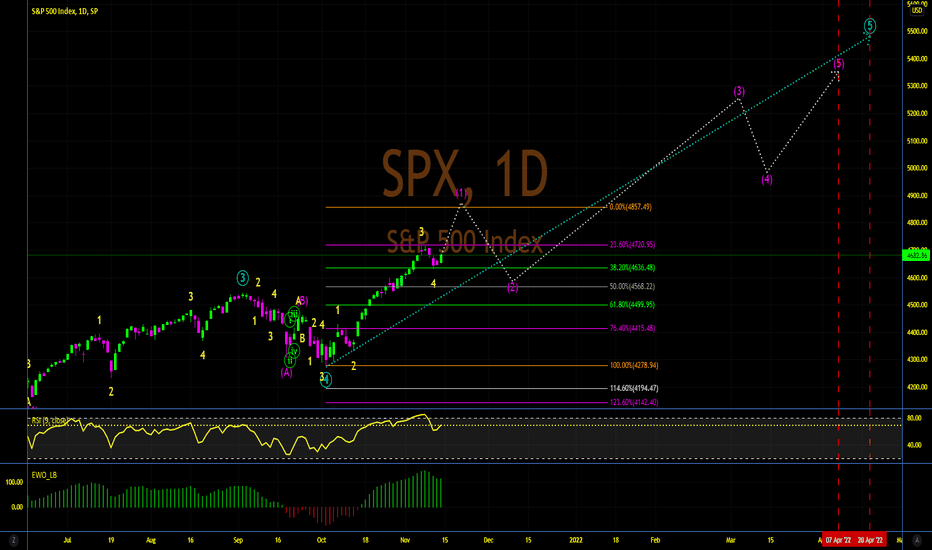
Task: Select the magenta (5) wave label
Action: 838,64
